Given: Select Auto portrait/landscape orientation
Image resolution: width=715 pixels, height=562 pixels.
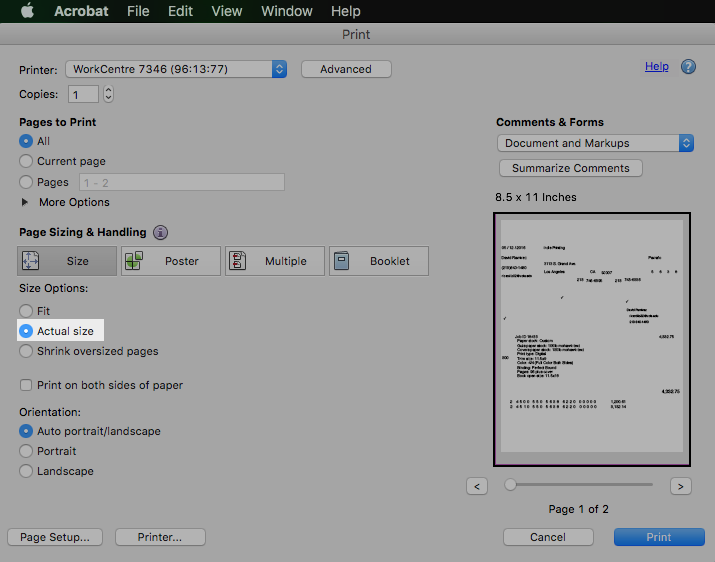Looking at the screenshot, I should coord(26,431).
